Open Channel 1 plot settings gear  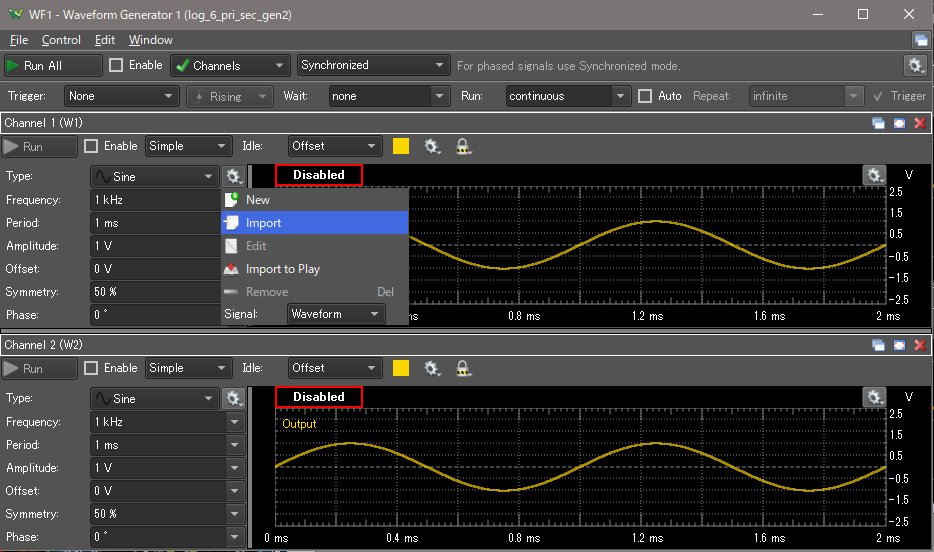point(874,175)
